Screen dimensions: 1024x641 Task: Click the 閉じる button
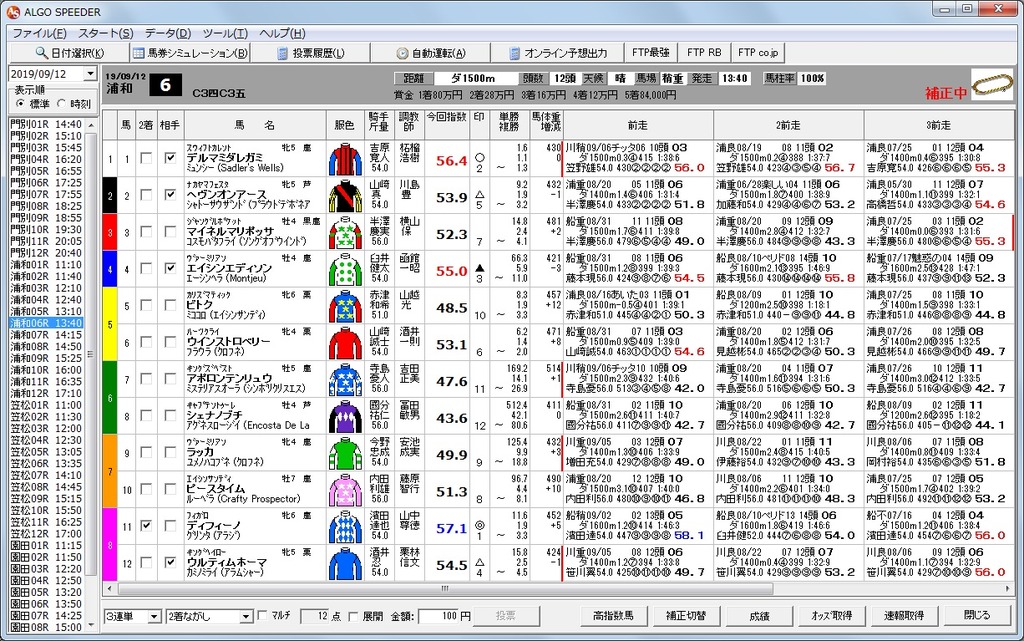coord(977,616)
